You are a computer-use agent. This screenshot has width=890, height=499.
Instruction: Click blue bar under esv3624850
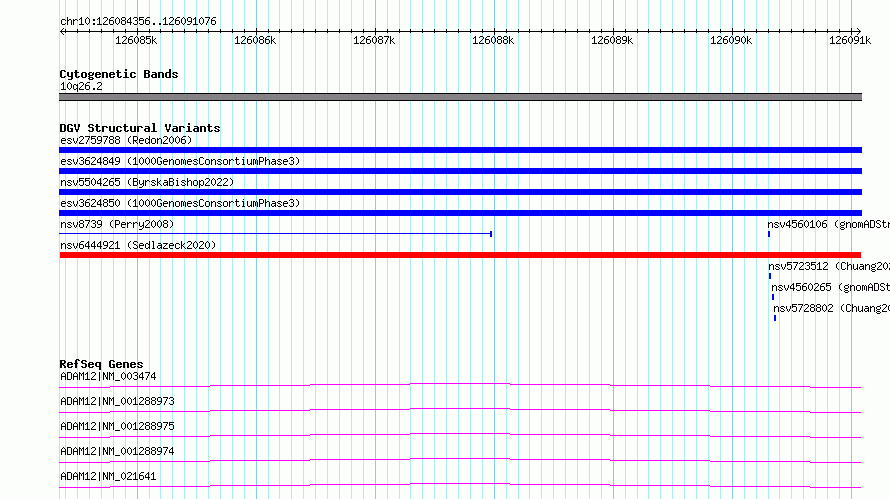(460, 213)
